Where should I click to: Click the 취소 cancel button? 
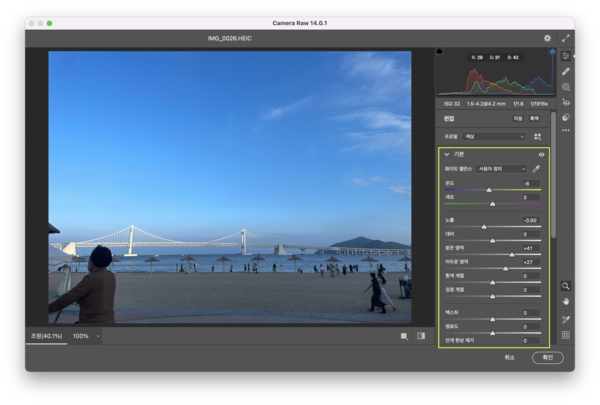tap(509, 358)
